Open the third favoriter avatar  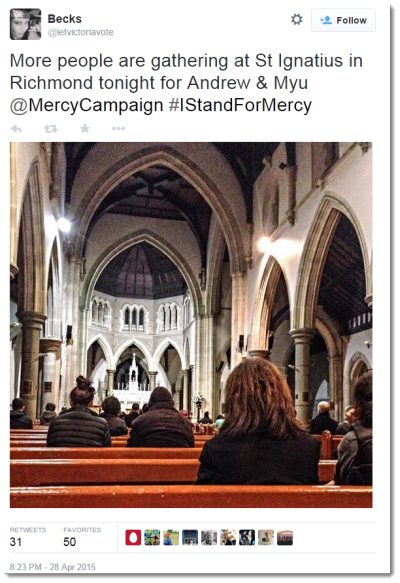(x=171, y=538)
